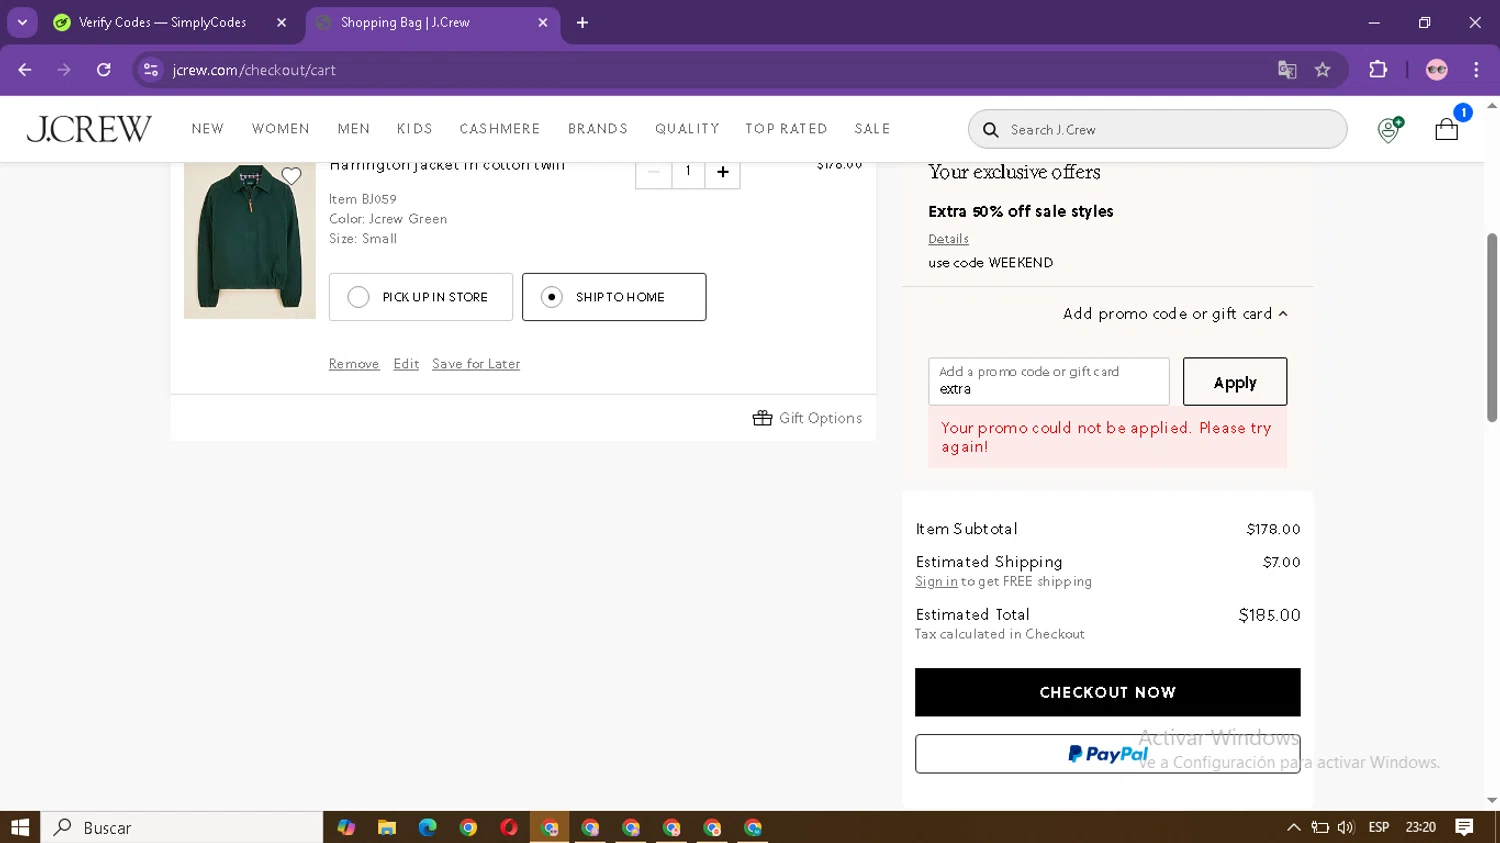This screenshot has width=1500, height=843.
Task: Select Pick Up In Store option
Action: 421,297
